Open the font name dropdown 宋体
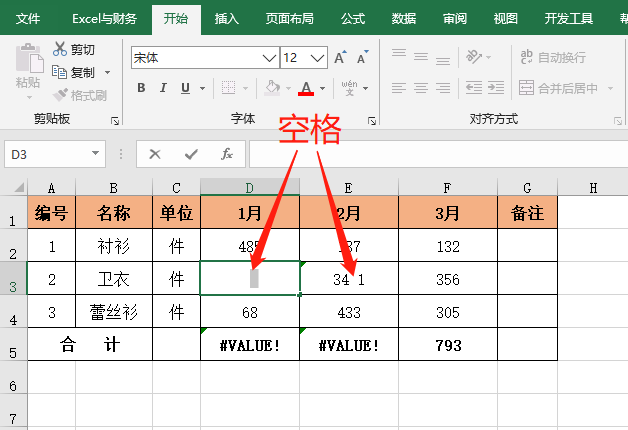This screenshot has width=628, height=430. click(x=270, y=58)
